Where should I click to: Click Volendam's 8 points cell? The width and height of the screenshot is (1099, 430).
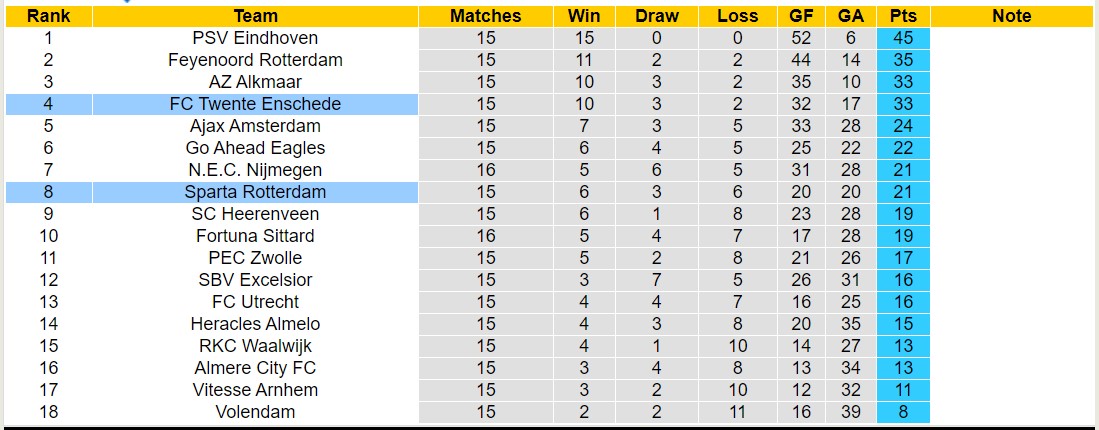(x=903, y=412)
